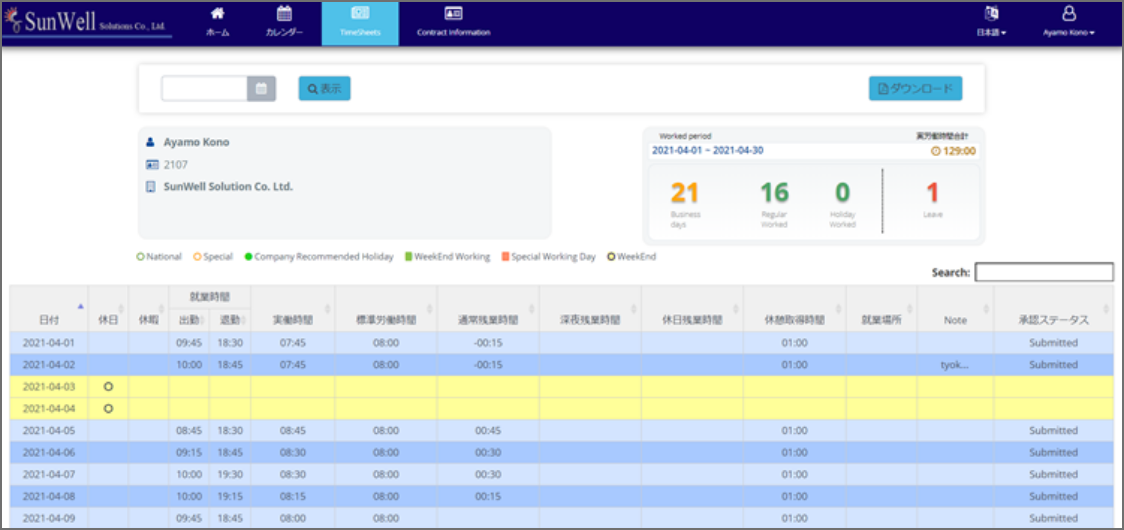Sort by 休日 column header

108,308
